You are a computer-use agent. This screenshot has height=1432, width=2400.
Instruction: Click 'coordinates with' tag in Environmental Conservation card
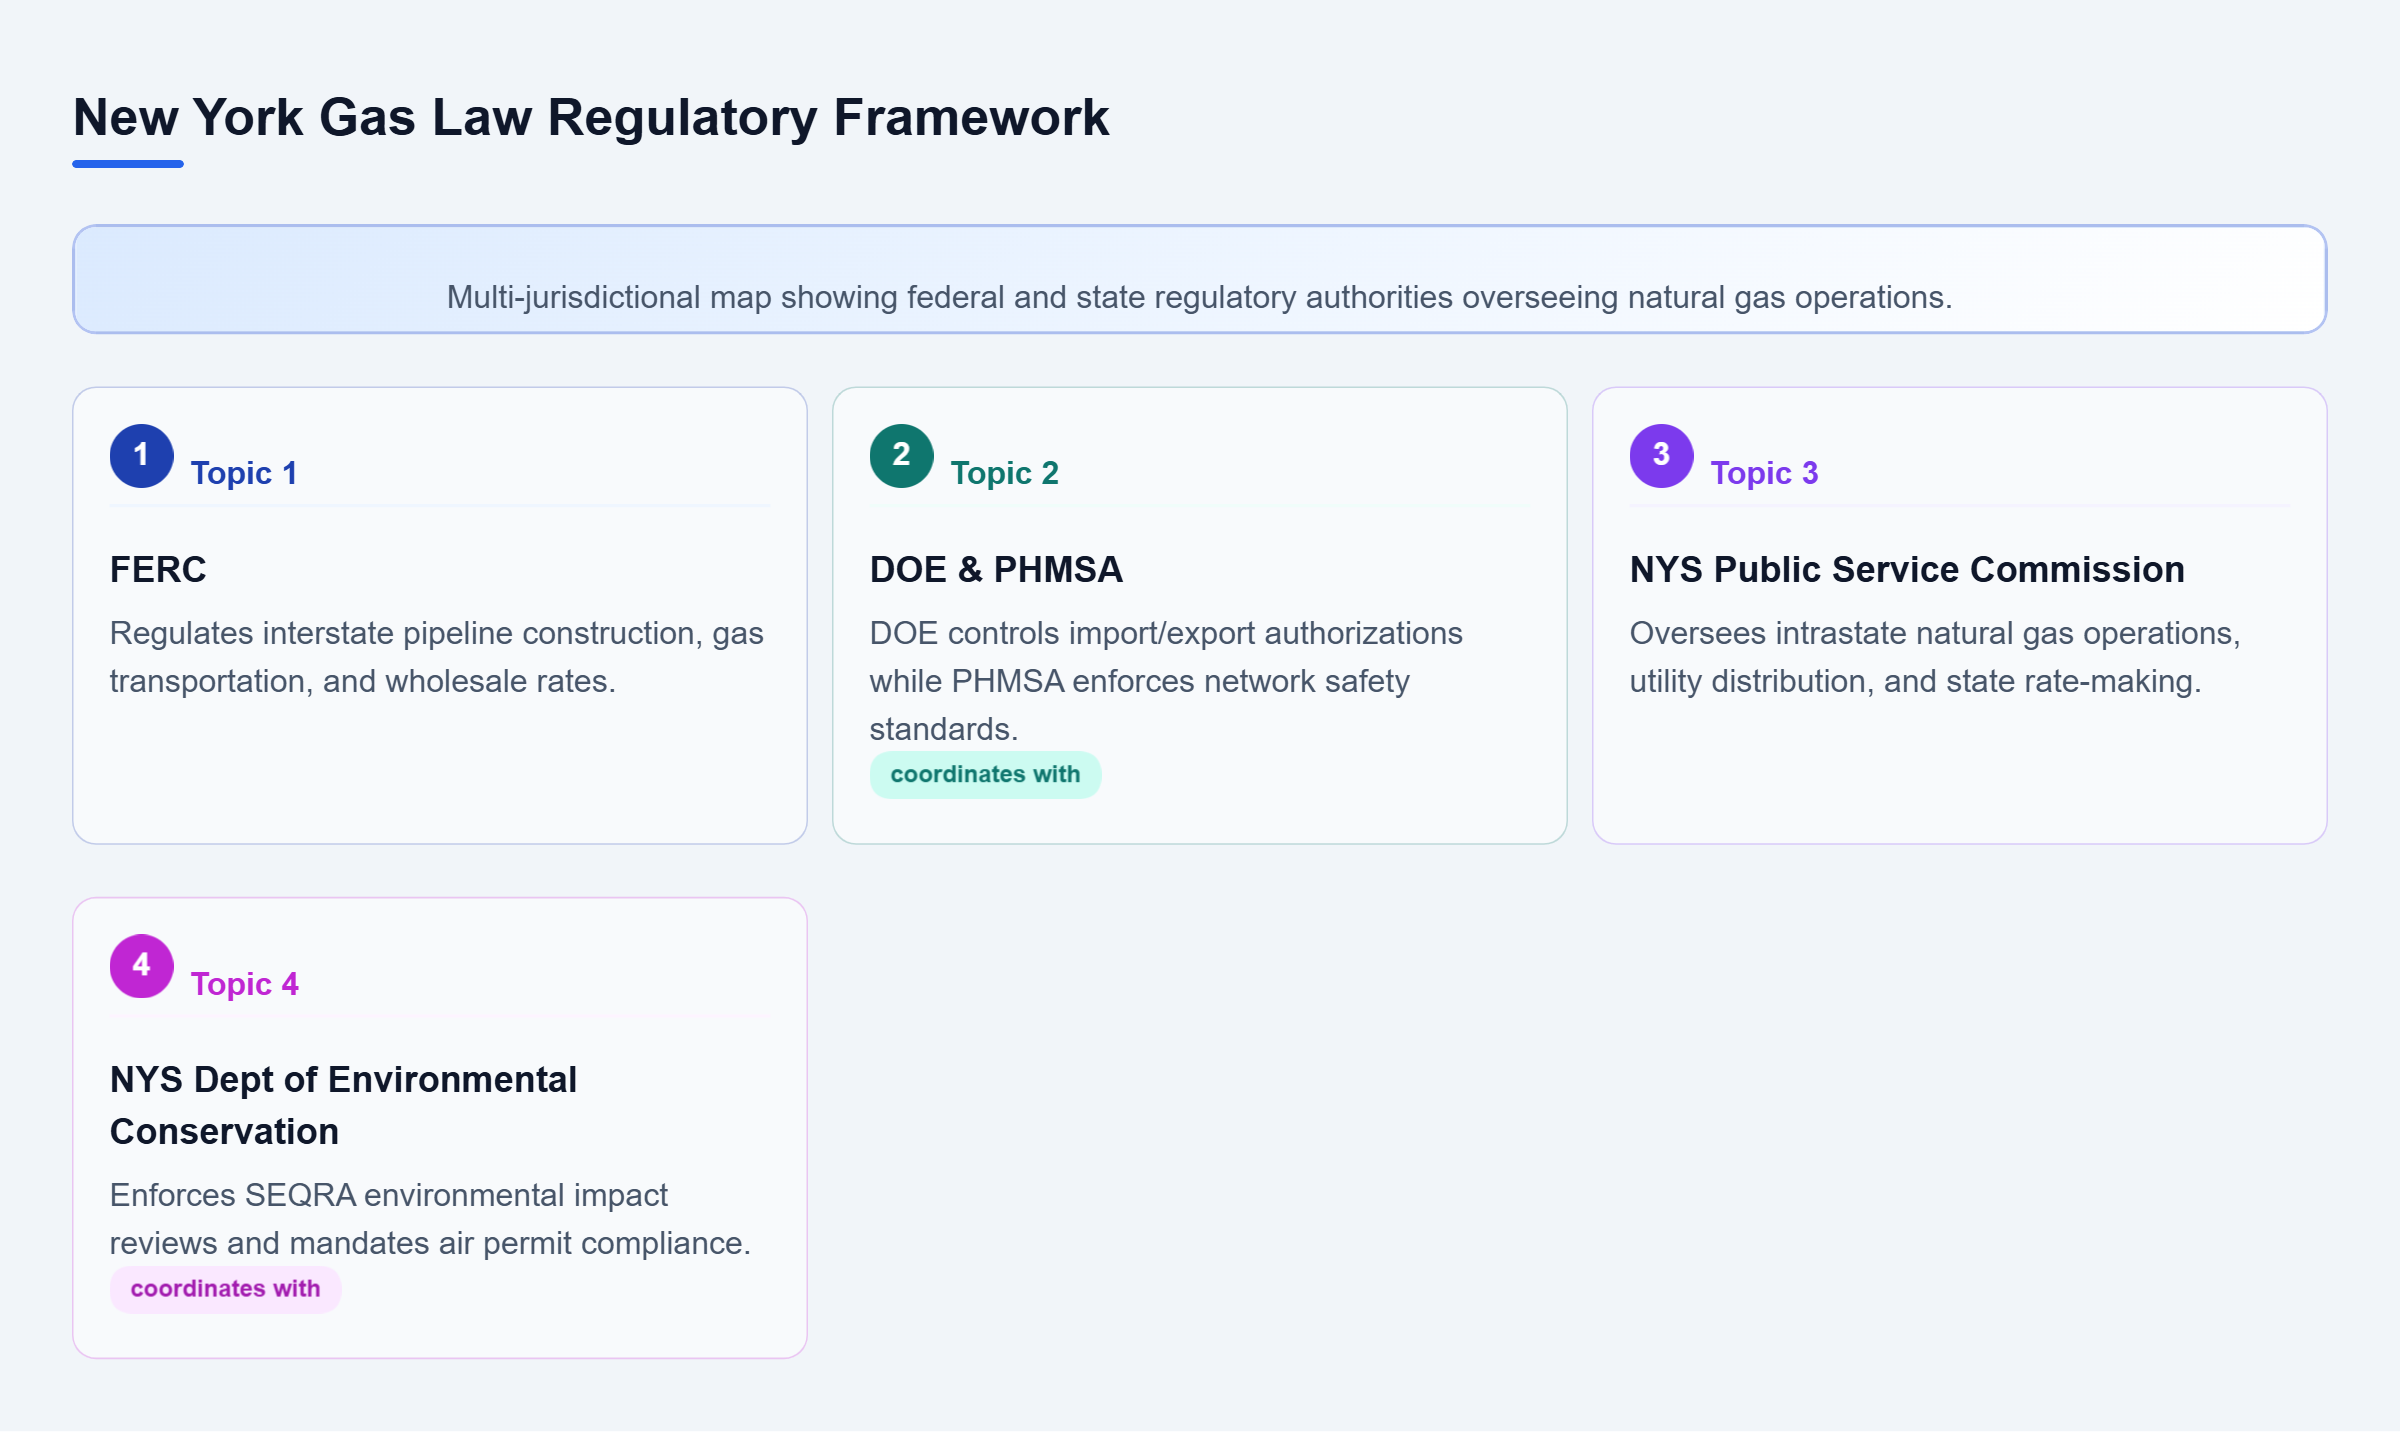coord(225,1289)
